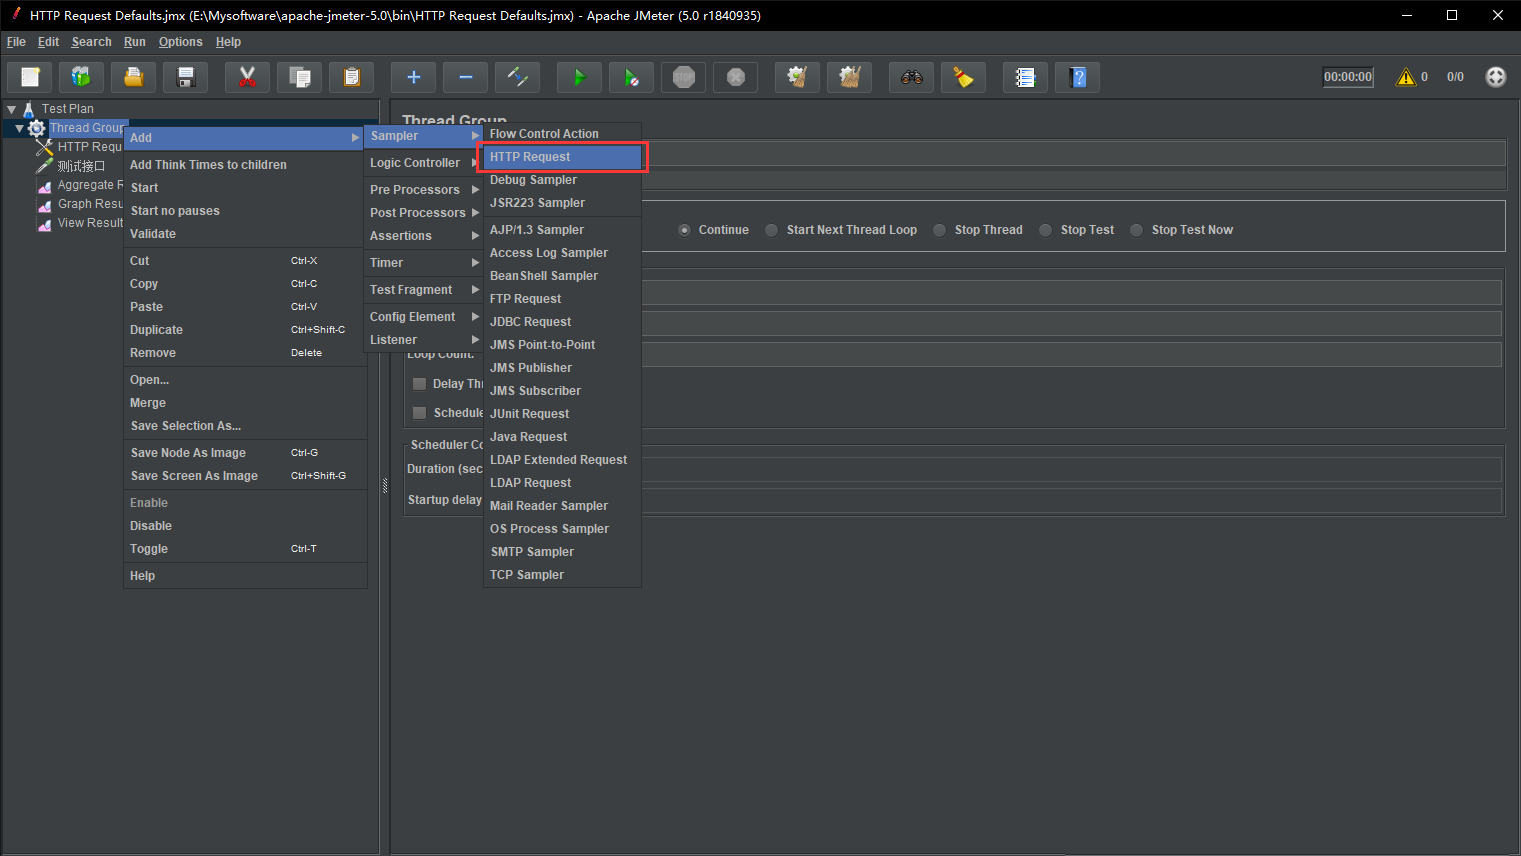1521x856 pixels.
Task: Enable the Delay Thread creation checkbox
Action: [420, 384]
